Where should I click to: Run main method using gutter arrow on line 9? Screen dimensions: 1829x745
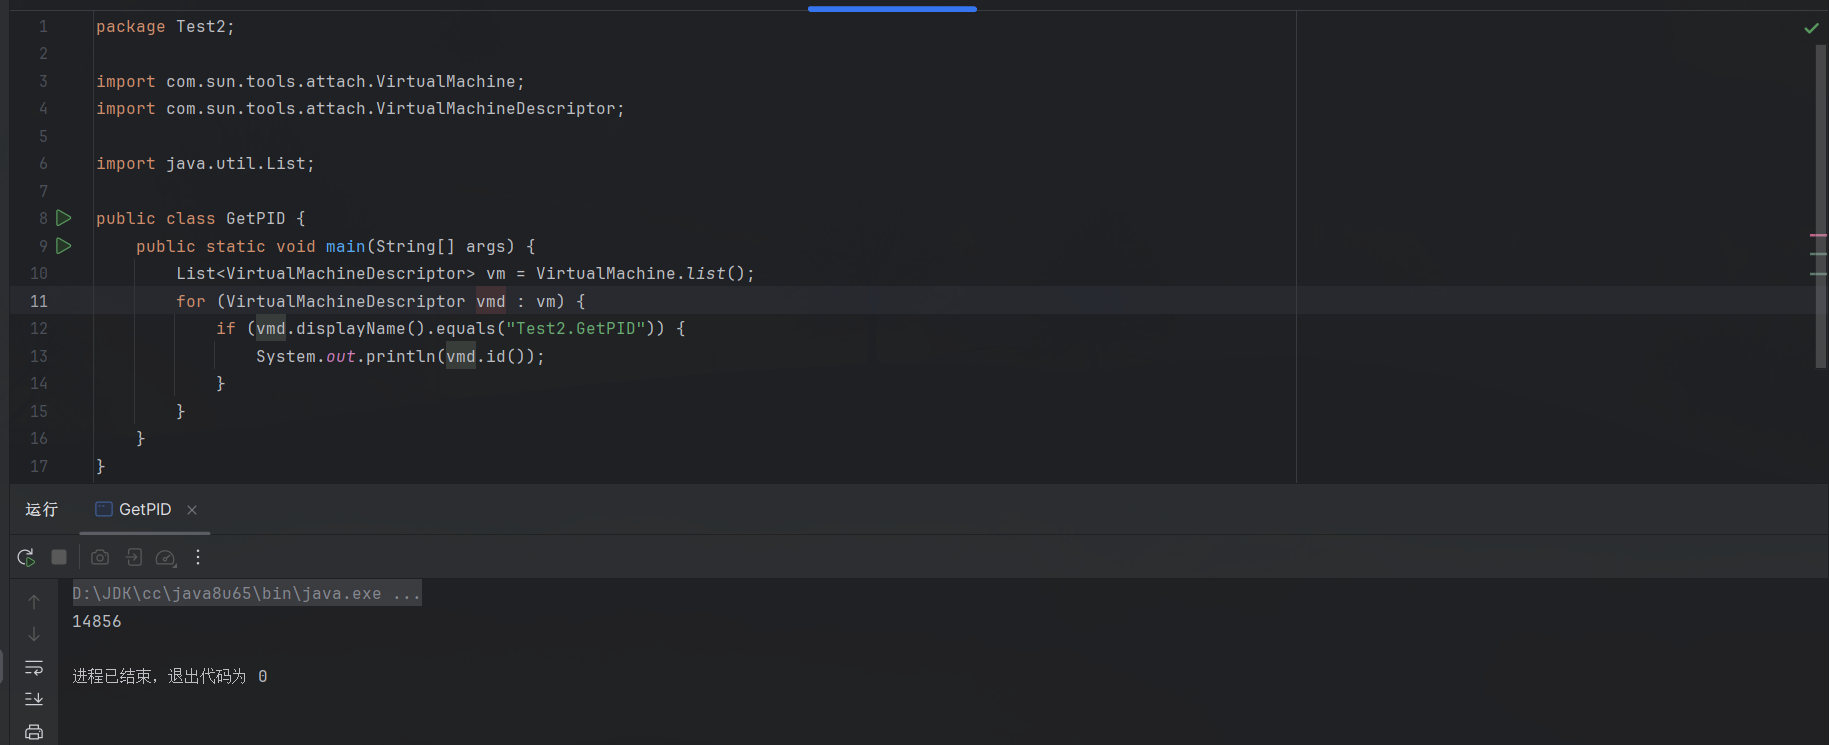click(x=64, y=246)
